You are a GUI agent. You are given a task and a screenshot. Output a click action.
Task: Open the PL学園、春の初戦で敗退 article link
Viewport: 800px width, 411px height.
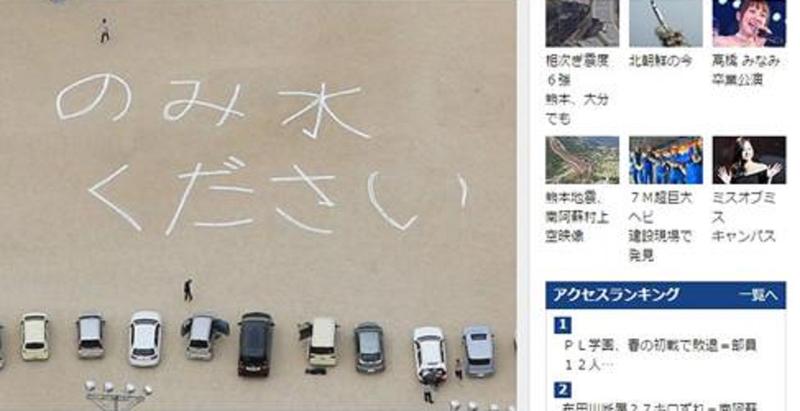click(x=660, y=346)
